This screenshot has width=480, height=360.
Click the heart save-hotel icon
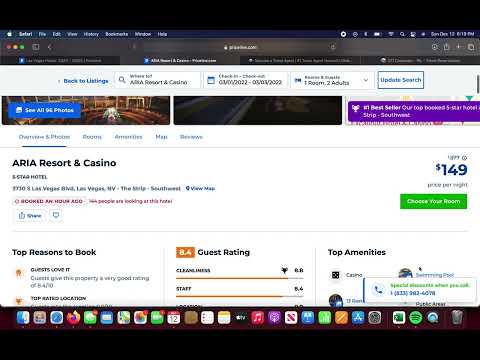click(56, 215)
